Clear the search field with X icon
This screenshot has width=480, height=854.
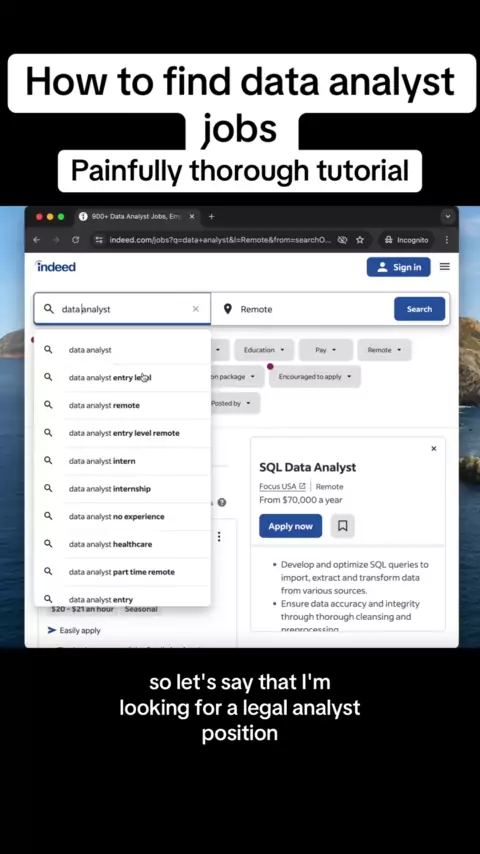point(196,309)
